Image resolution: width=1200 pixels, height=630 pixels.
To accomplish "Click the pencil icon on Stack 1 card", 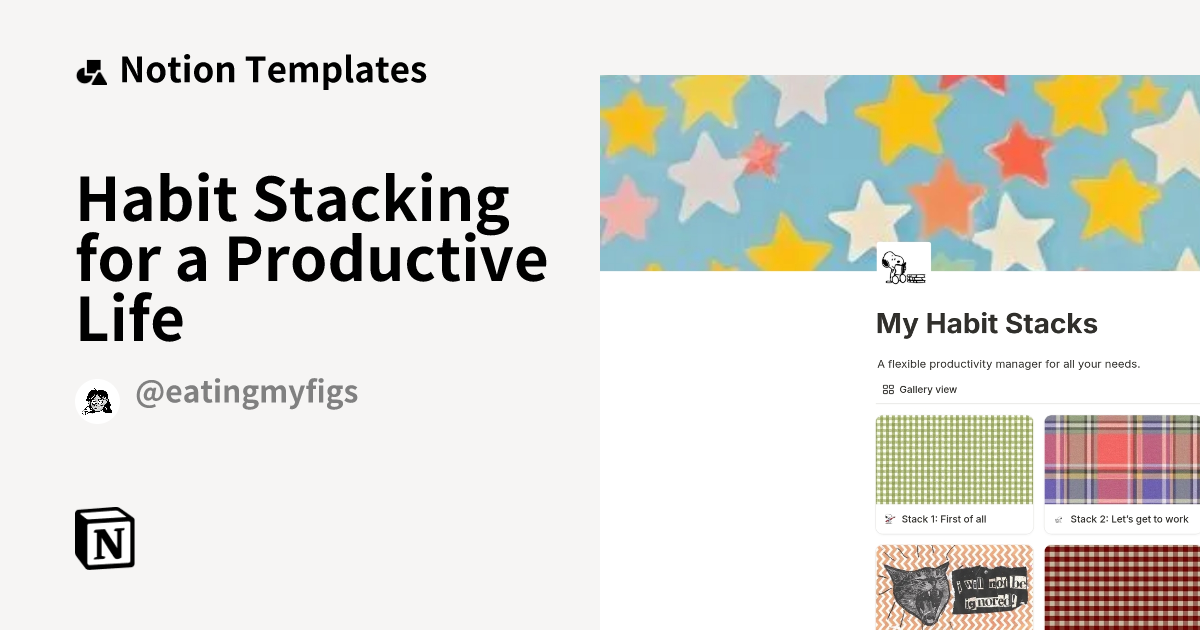I will point(889,519).
